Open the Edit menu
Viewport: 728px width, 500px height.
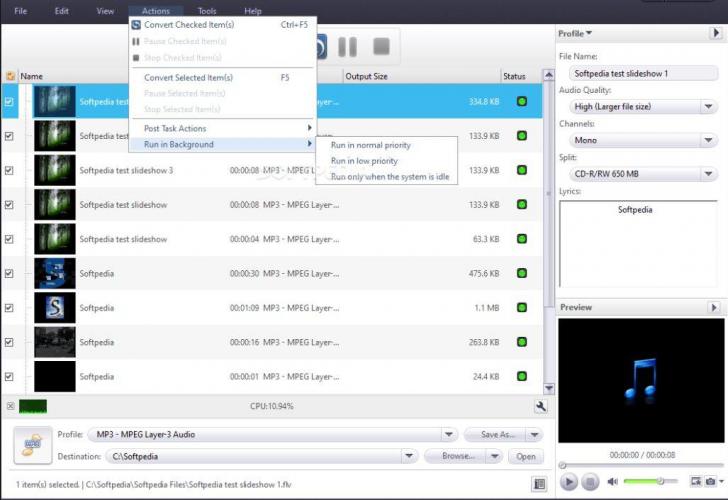click(61, 11)
